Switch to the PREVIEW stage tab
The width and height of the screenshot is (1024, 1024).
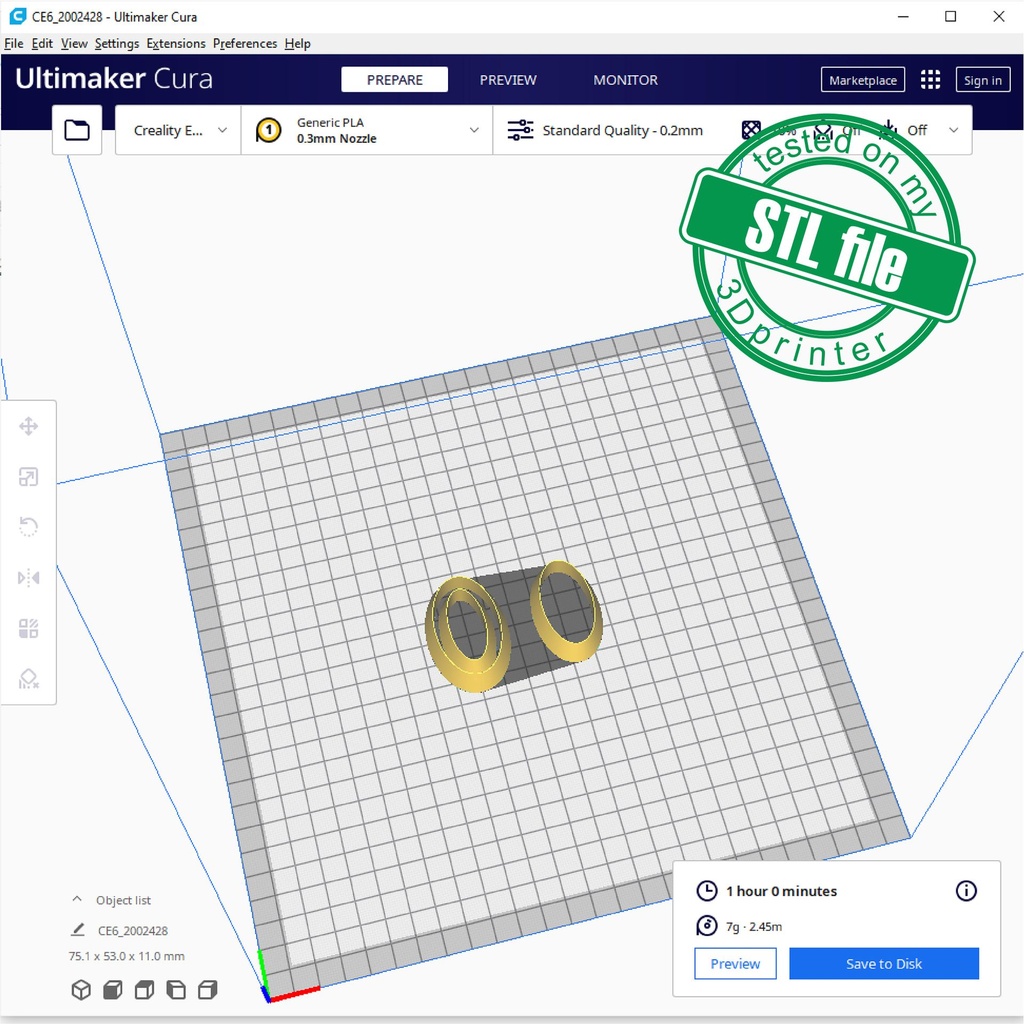click(x=508, y=80)
